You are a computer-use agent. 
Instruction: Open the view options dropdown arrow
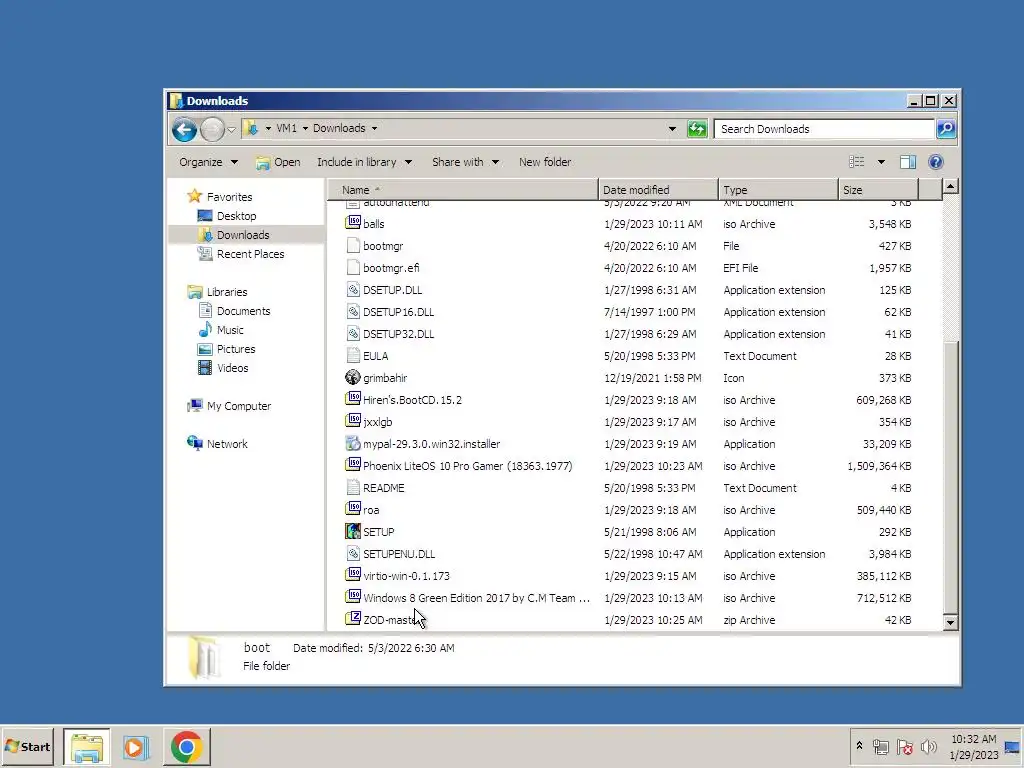881,162
